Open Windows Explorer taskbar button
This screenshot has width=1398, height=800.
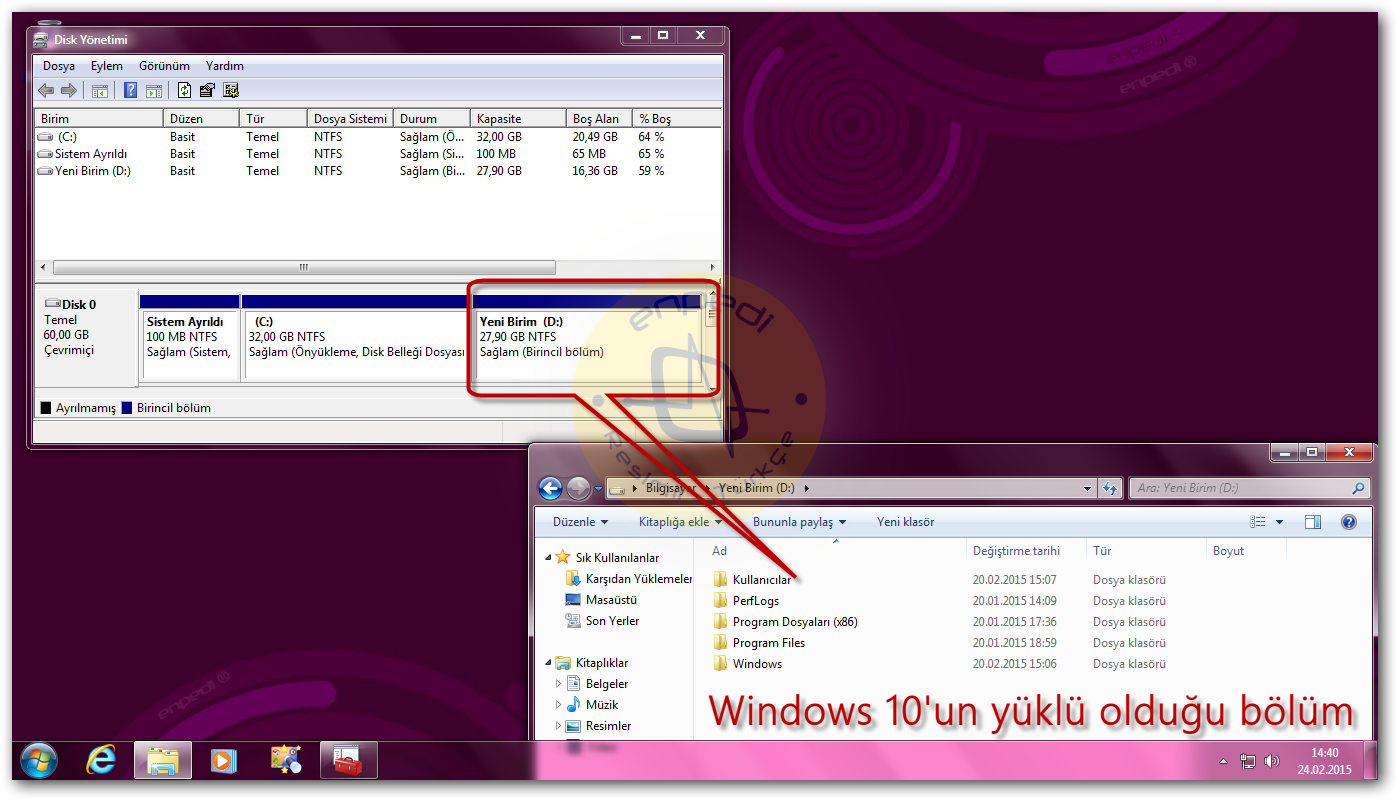point(162,760)
